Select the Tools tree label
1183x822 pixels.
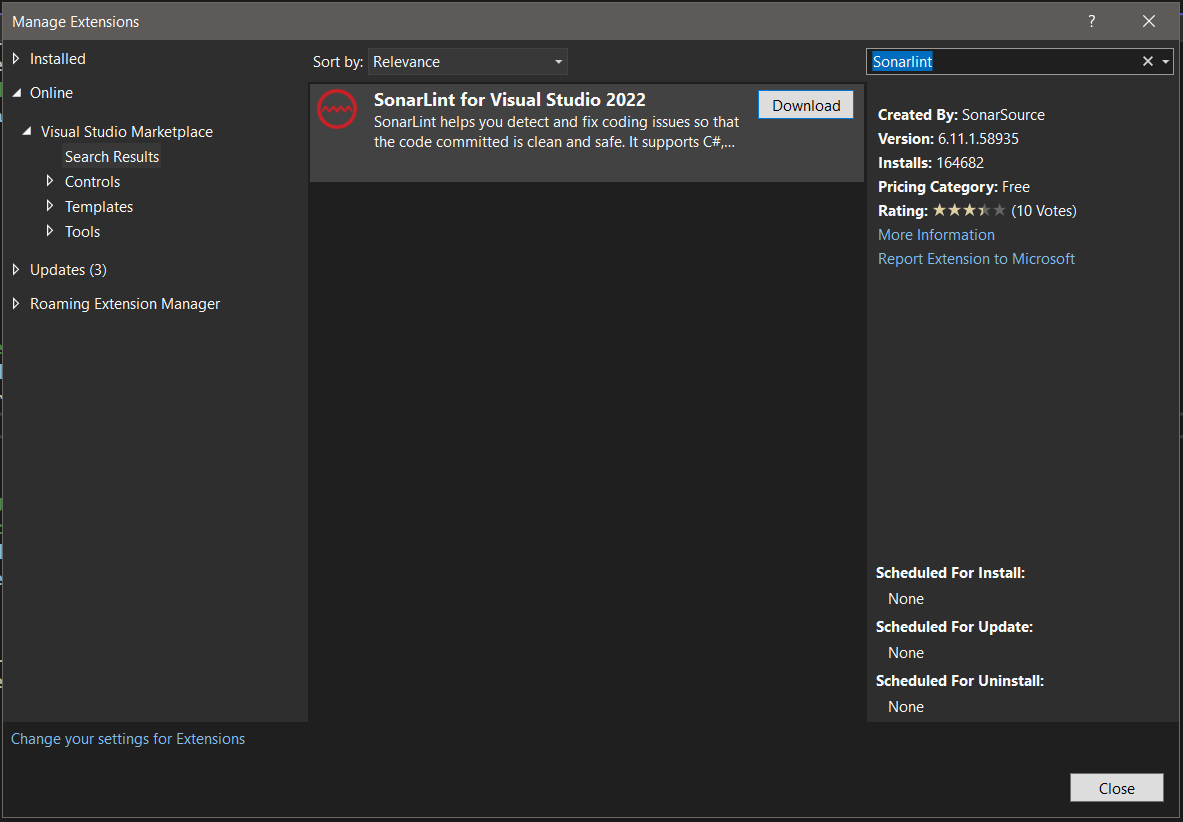click(x=82, y=232)
